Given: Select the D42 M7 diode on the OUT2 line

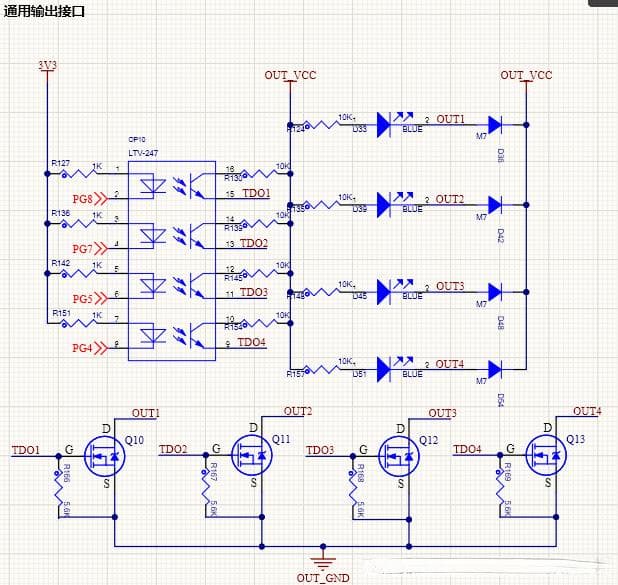Looking at the screenshot, I should pos(495,205).
